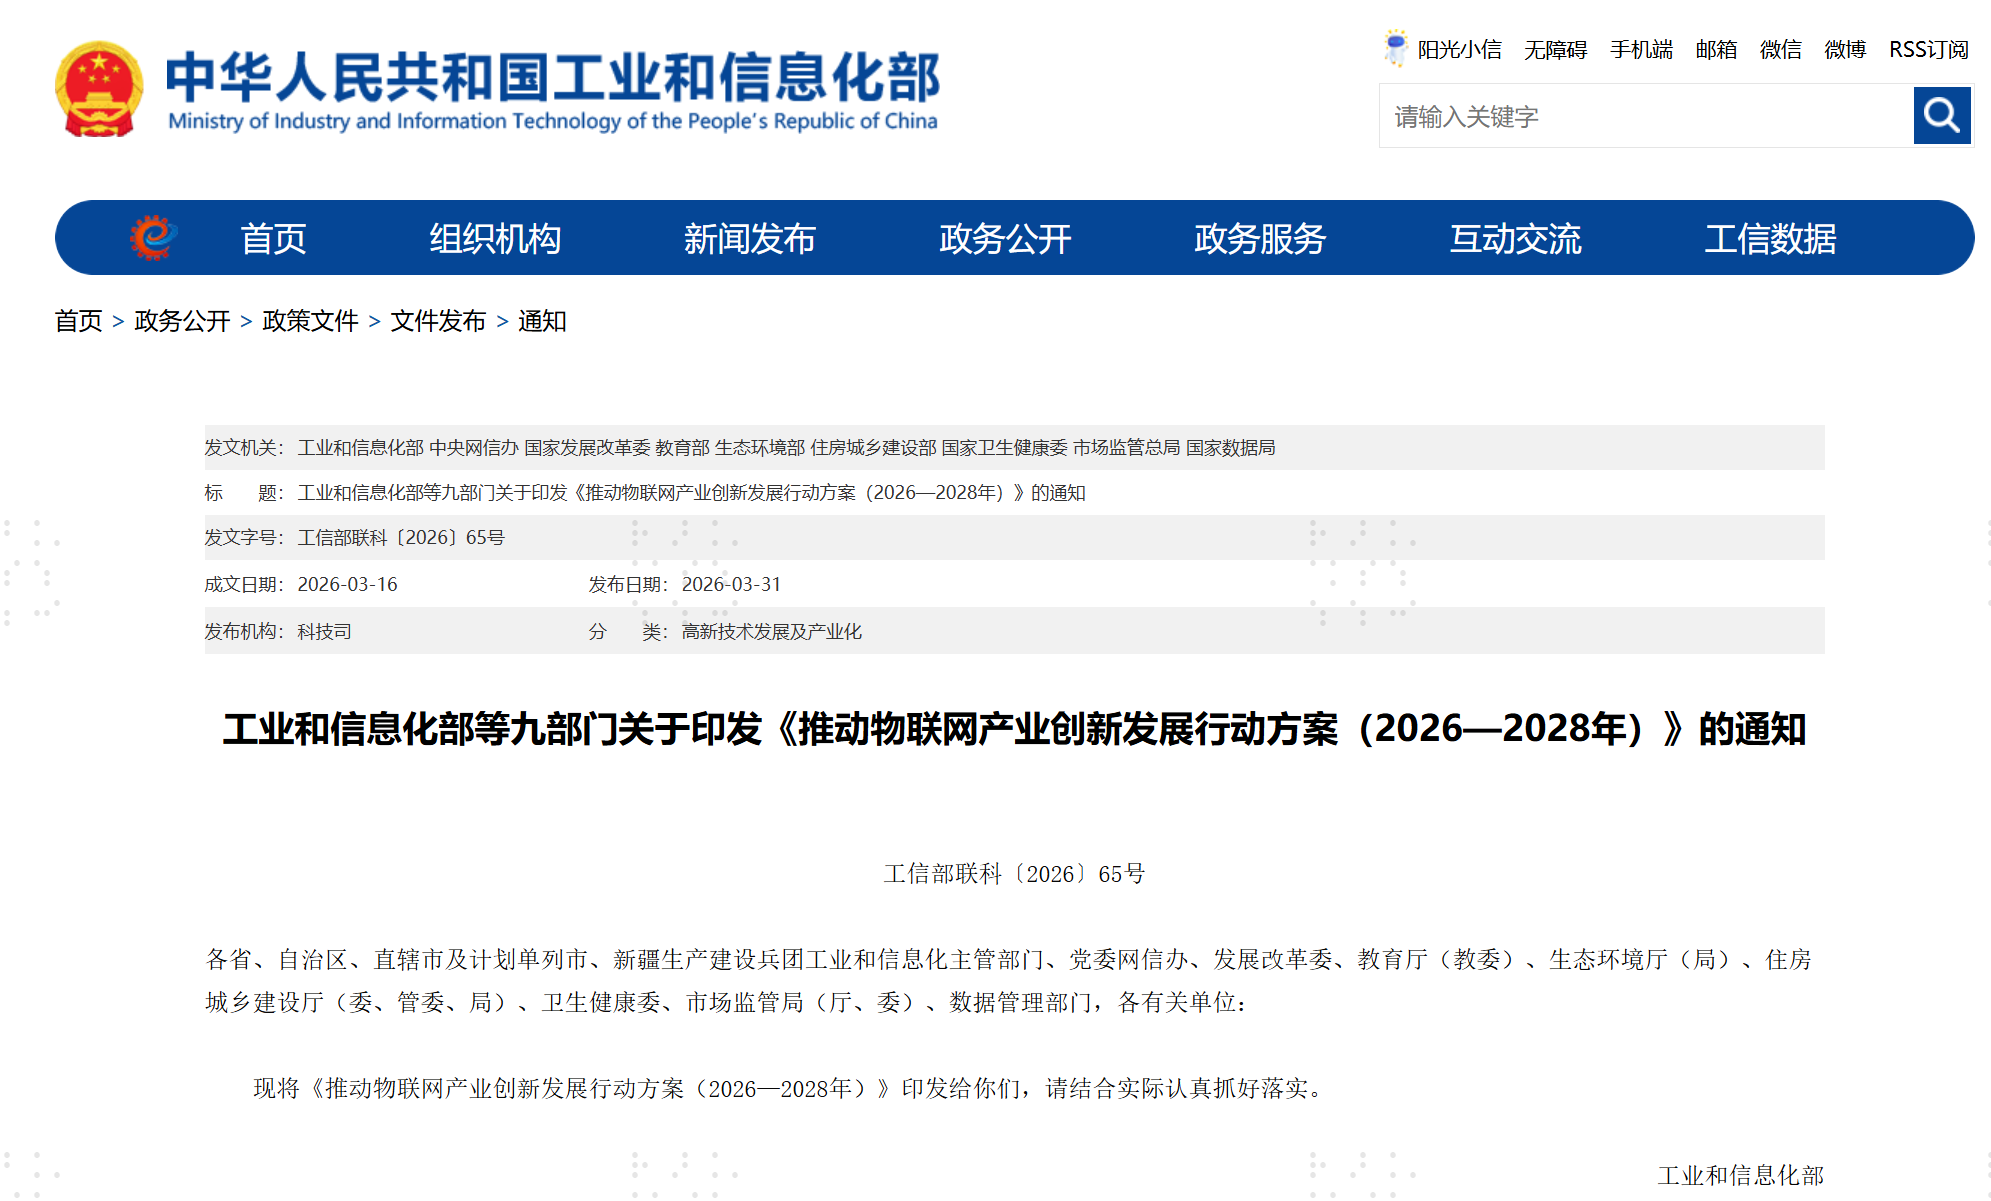Open the 新闻发布 navigation item
Viewport: 1991px width, 1201px height.
750,239
